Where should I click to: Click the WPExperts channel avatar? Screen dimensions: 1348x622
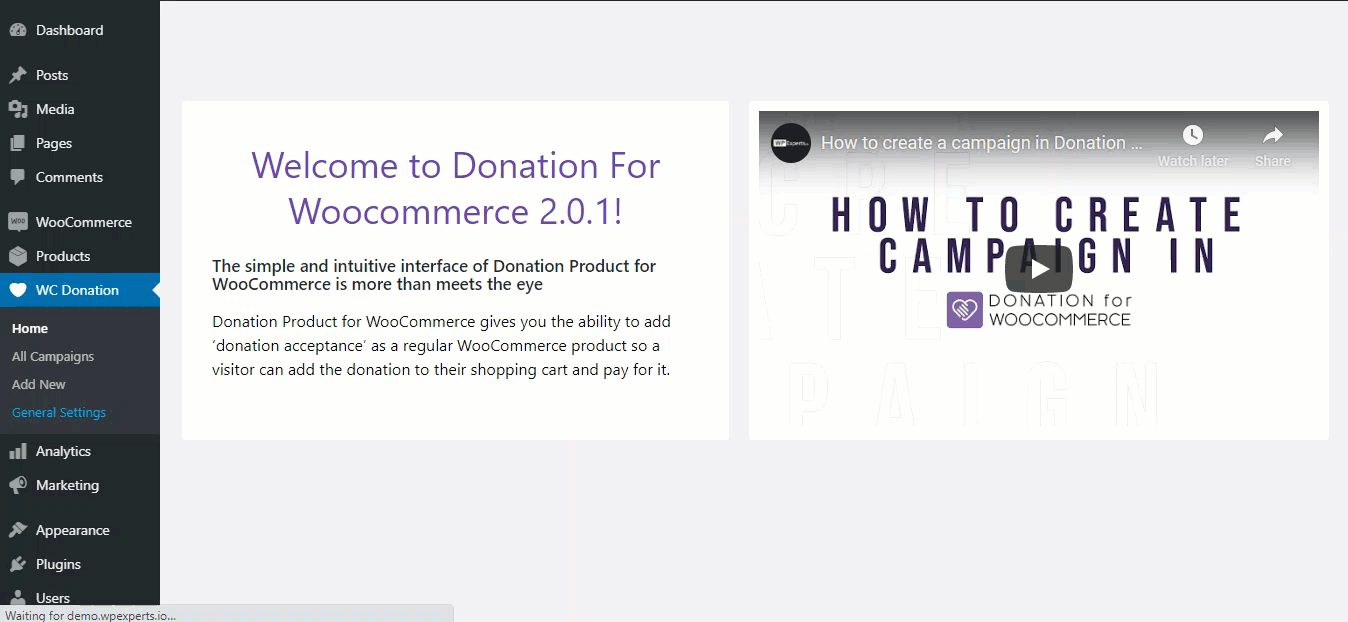point(791,143)
